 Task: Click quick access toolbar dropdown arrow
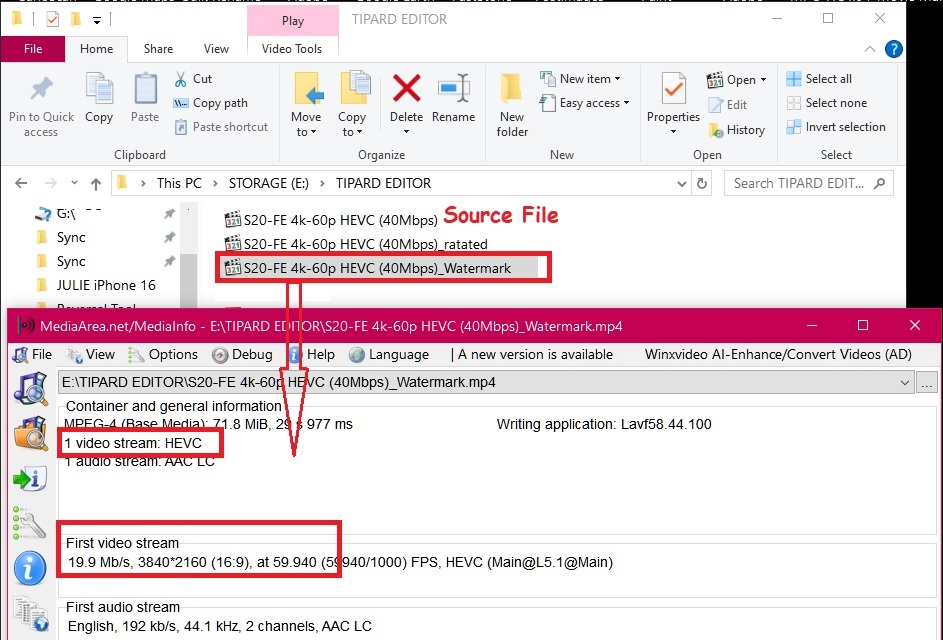pyautogui.click(x=97, y=20)
